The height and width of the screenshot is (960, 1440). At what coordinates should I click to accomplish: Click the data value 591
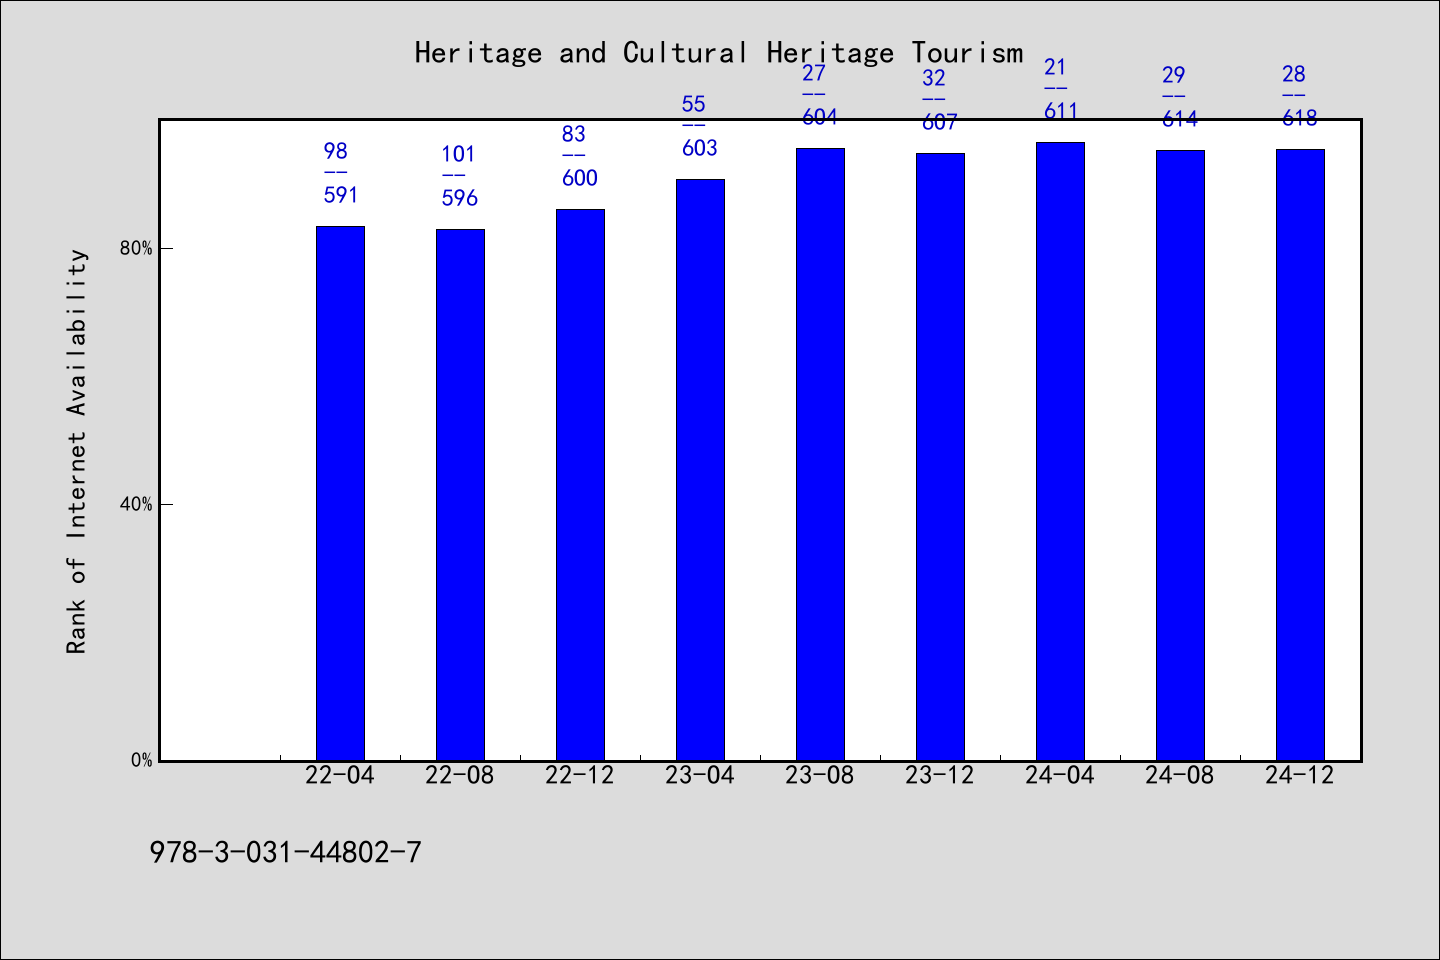pos(340,195)
